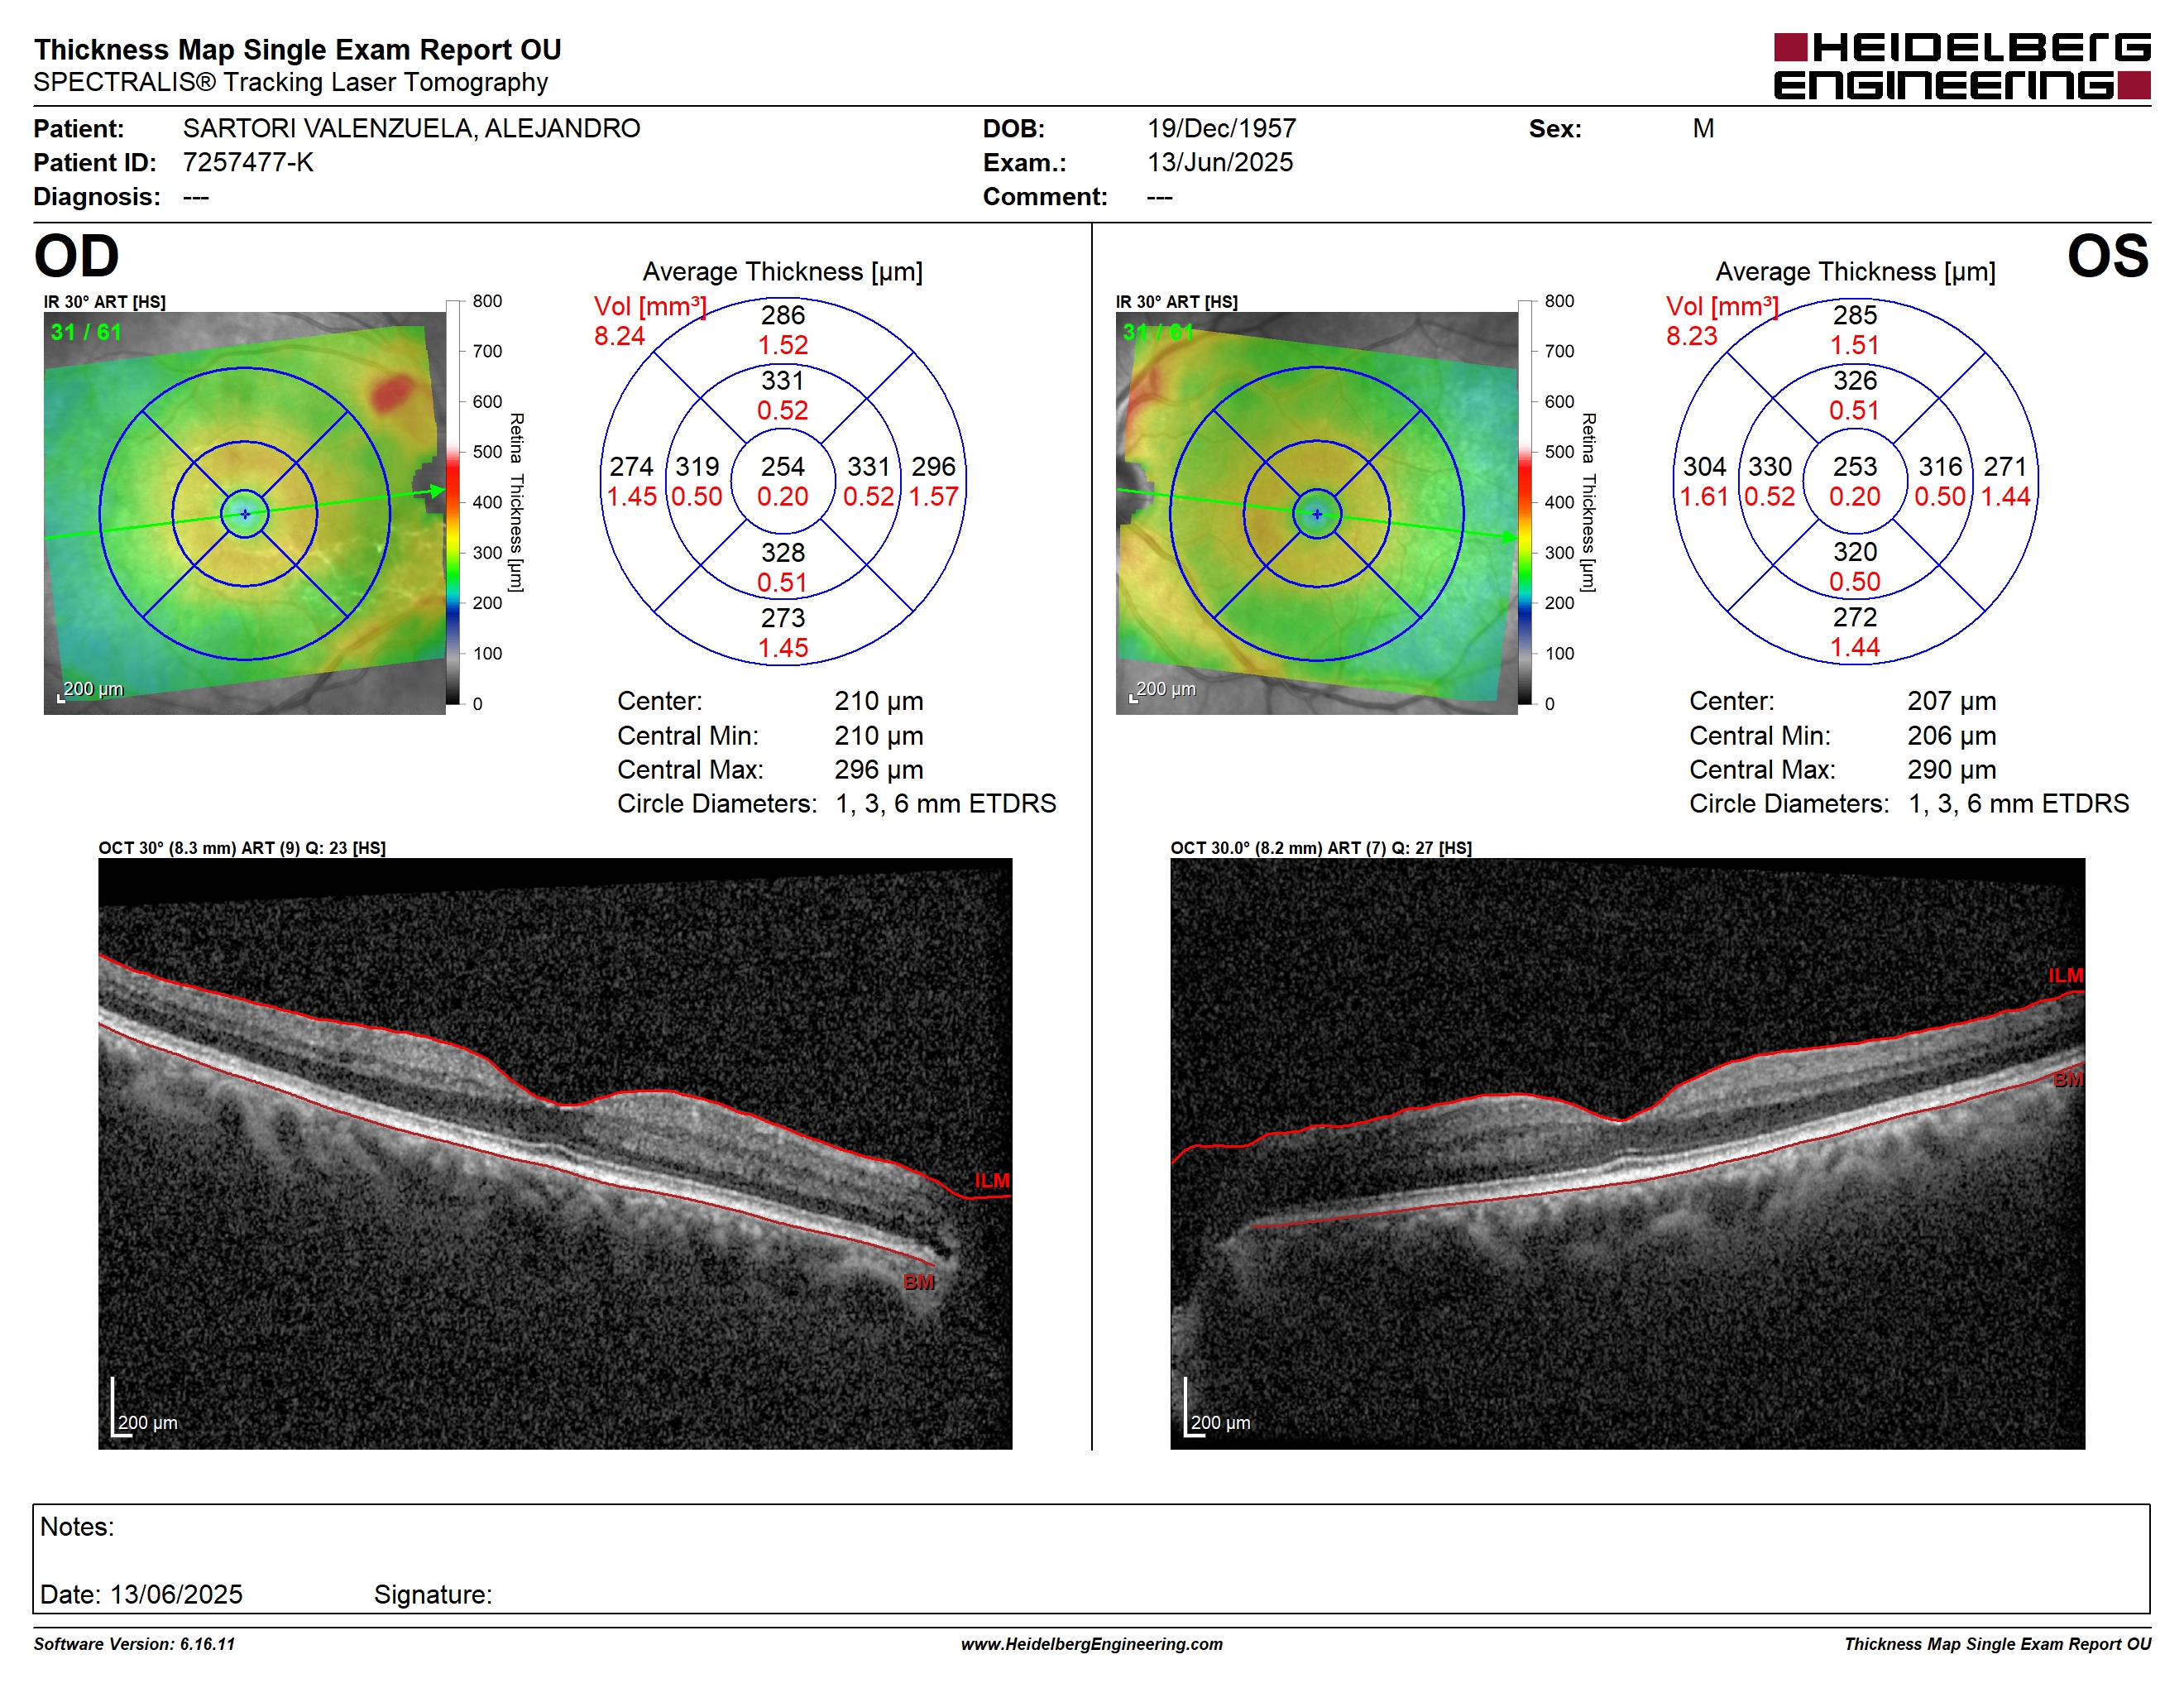
Task: Click the OD outer left value 274
Action: (x=631, y=466)
